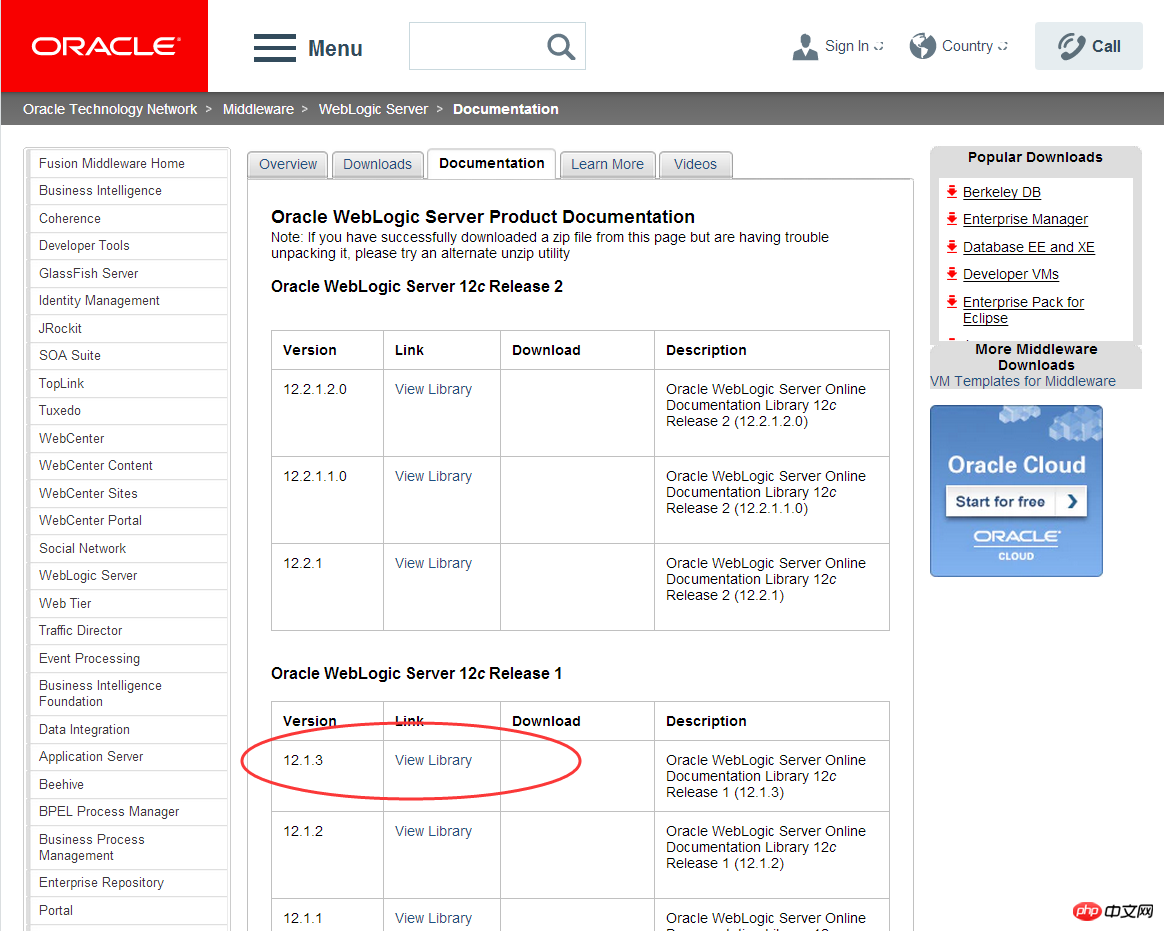The height and width of the screenshot is (931, 1164).
Task: Switch to the Overview tab
Action: click(288, 164)
